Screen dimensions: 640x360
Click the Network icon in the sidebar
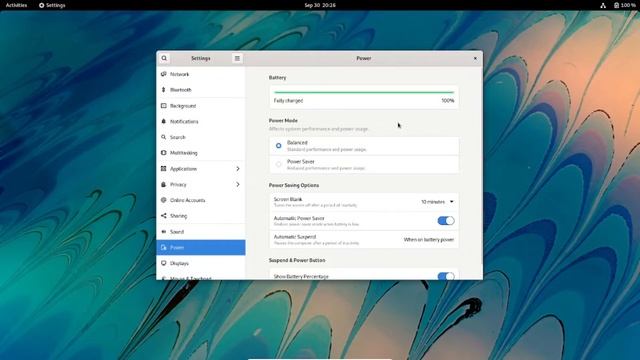[x=164, y=74]
